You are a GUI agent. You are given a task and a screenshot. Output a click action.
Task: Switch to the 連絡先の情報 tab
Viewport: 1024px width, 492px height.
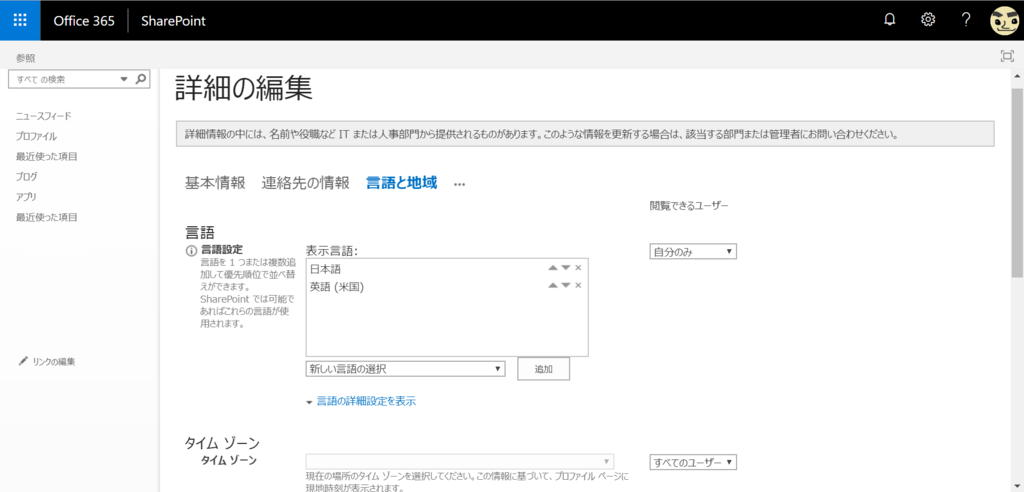tap(306, 183)
